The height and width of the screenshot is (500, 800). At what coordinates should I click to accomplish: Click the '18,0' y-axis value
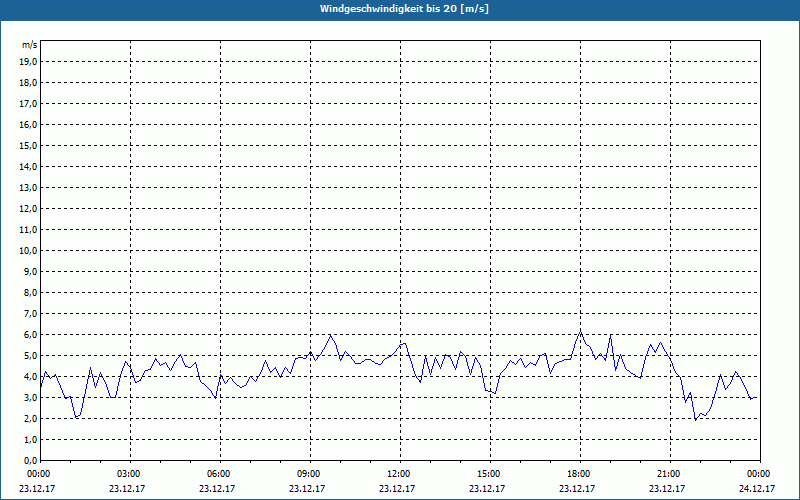28,83
